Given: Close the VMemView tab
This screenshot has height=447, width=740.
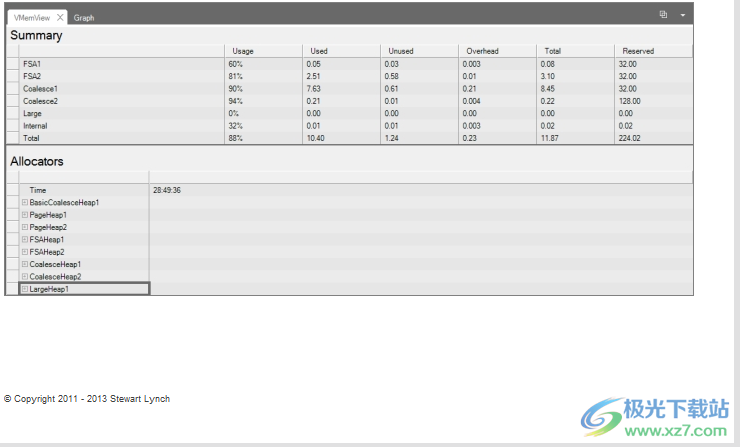Looking at the screenshot, I should [60, 18].
